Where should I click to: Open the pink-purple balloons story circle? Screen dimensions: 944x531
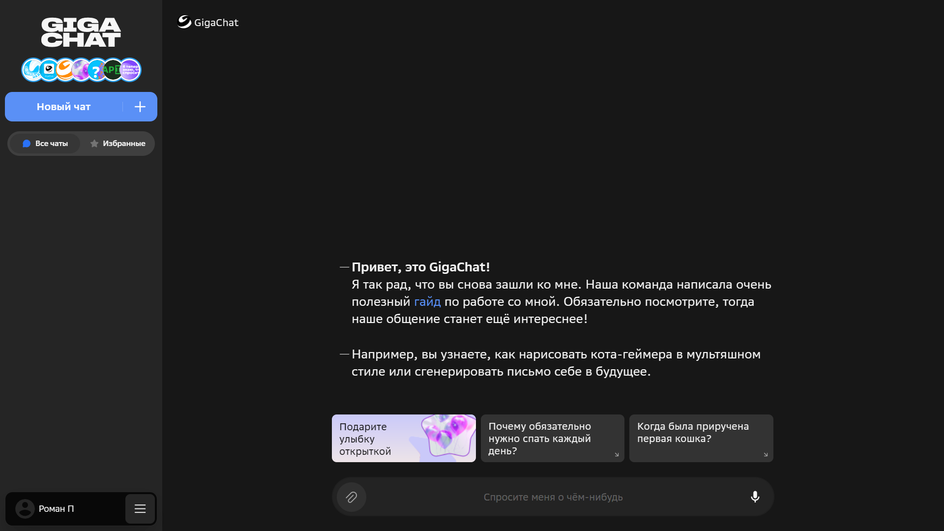coord(81,69)
